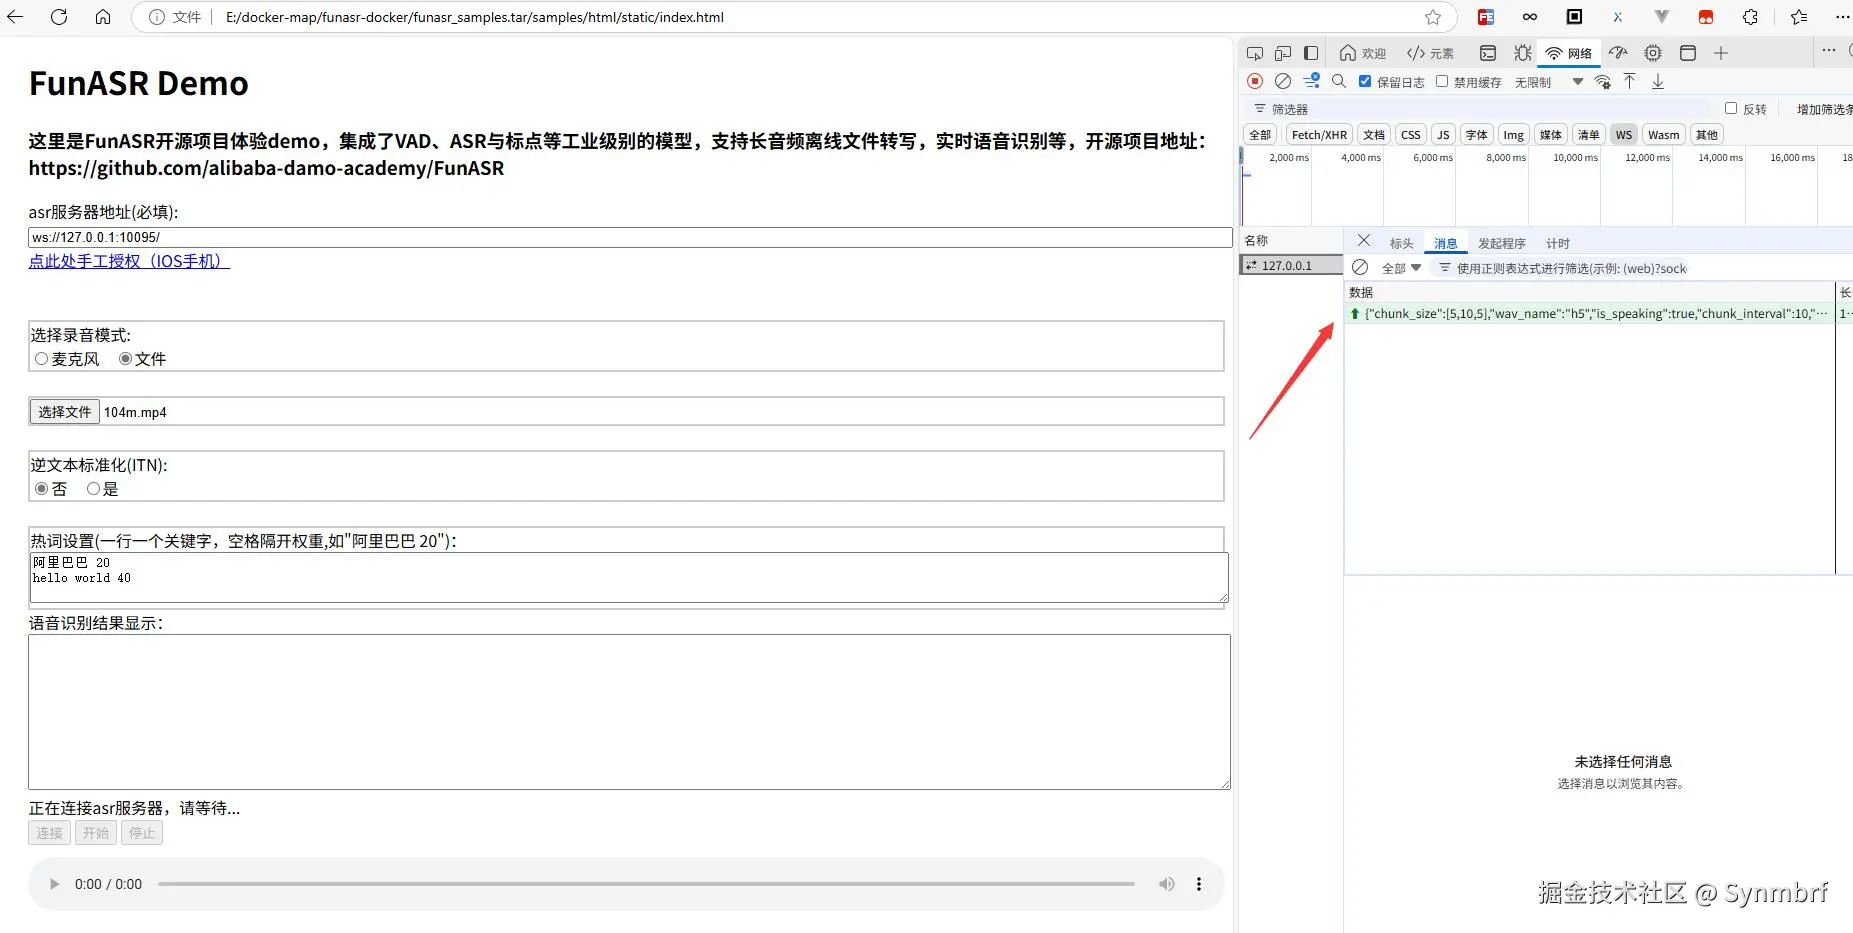Open the favorites list in browser toolbar
Image resolution: width=1853 pixels, height=933 pixels.
point(1799,17)
